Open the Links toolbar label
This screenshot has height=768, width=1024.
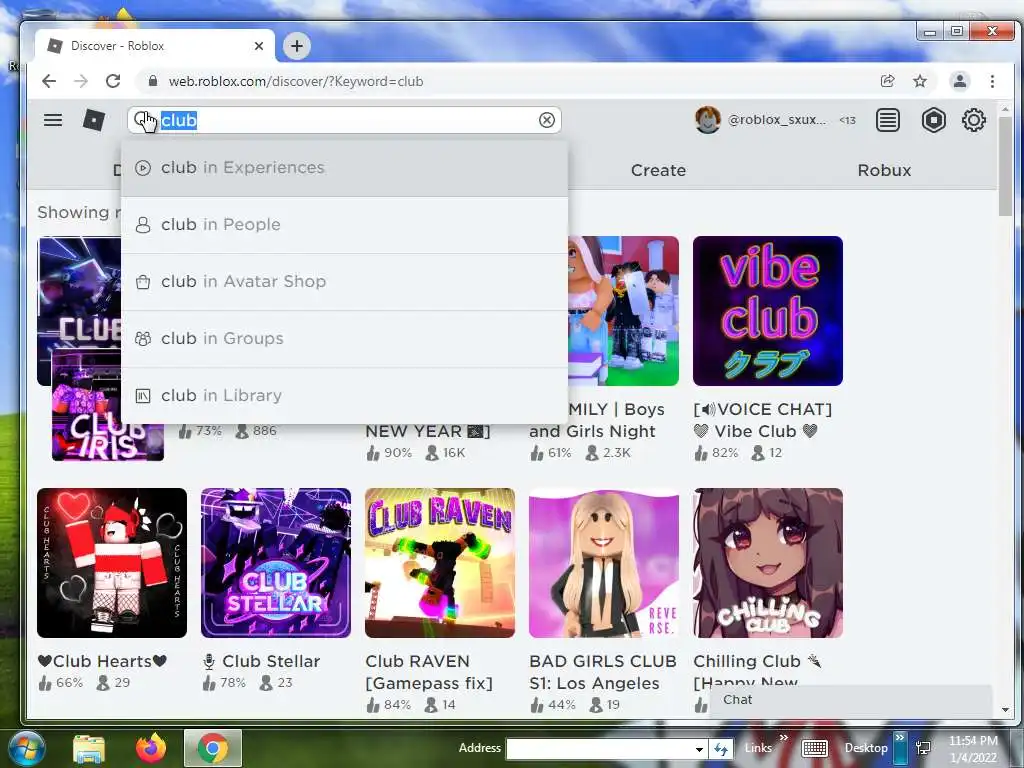pyautogui.click(x=758, y=748)
